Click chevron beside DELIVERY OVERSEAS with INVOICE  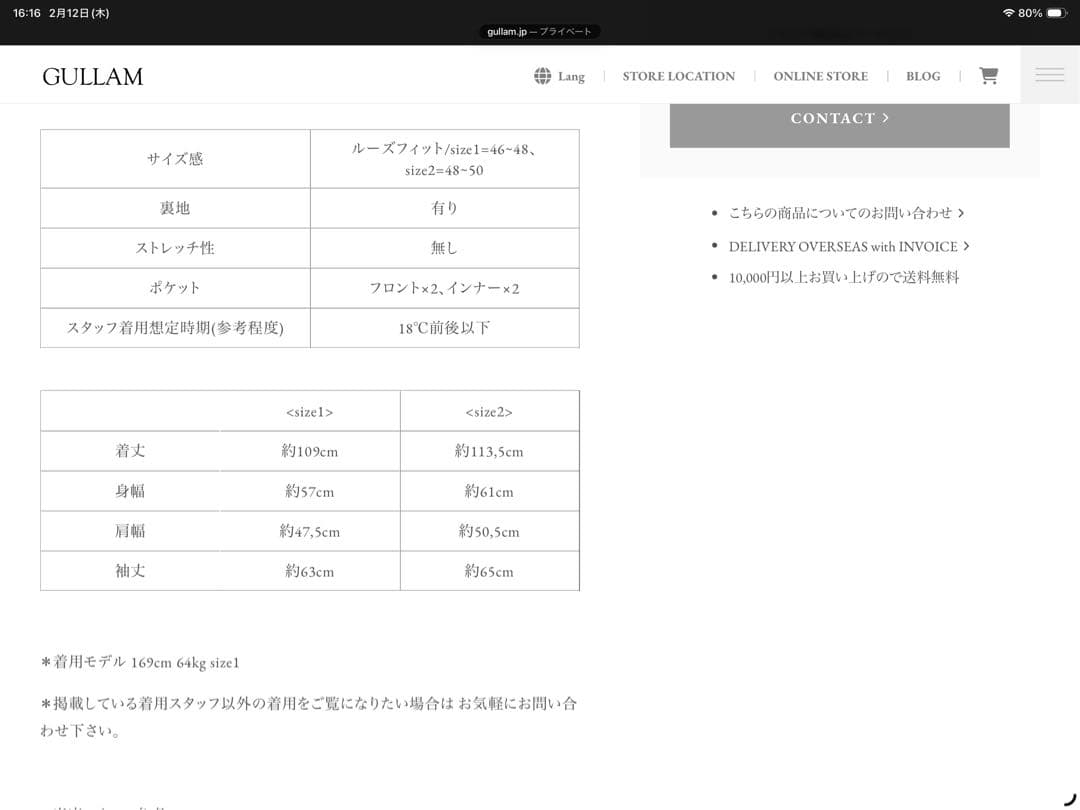pyautogui.click(x=966, y=246)
